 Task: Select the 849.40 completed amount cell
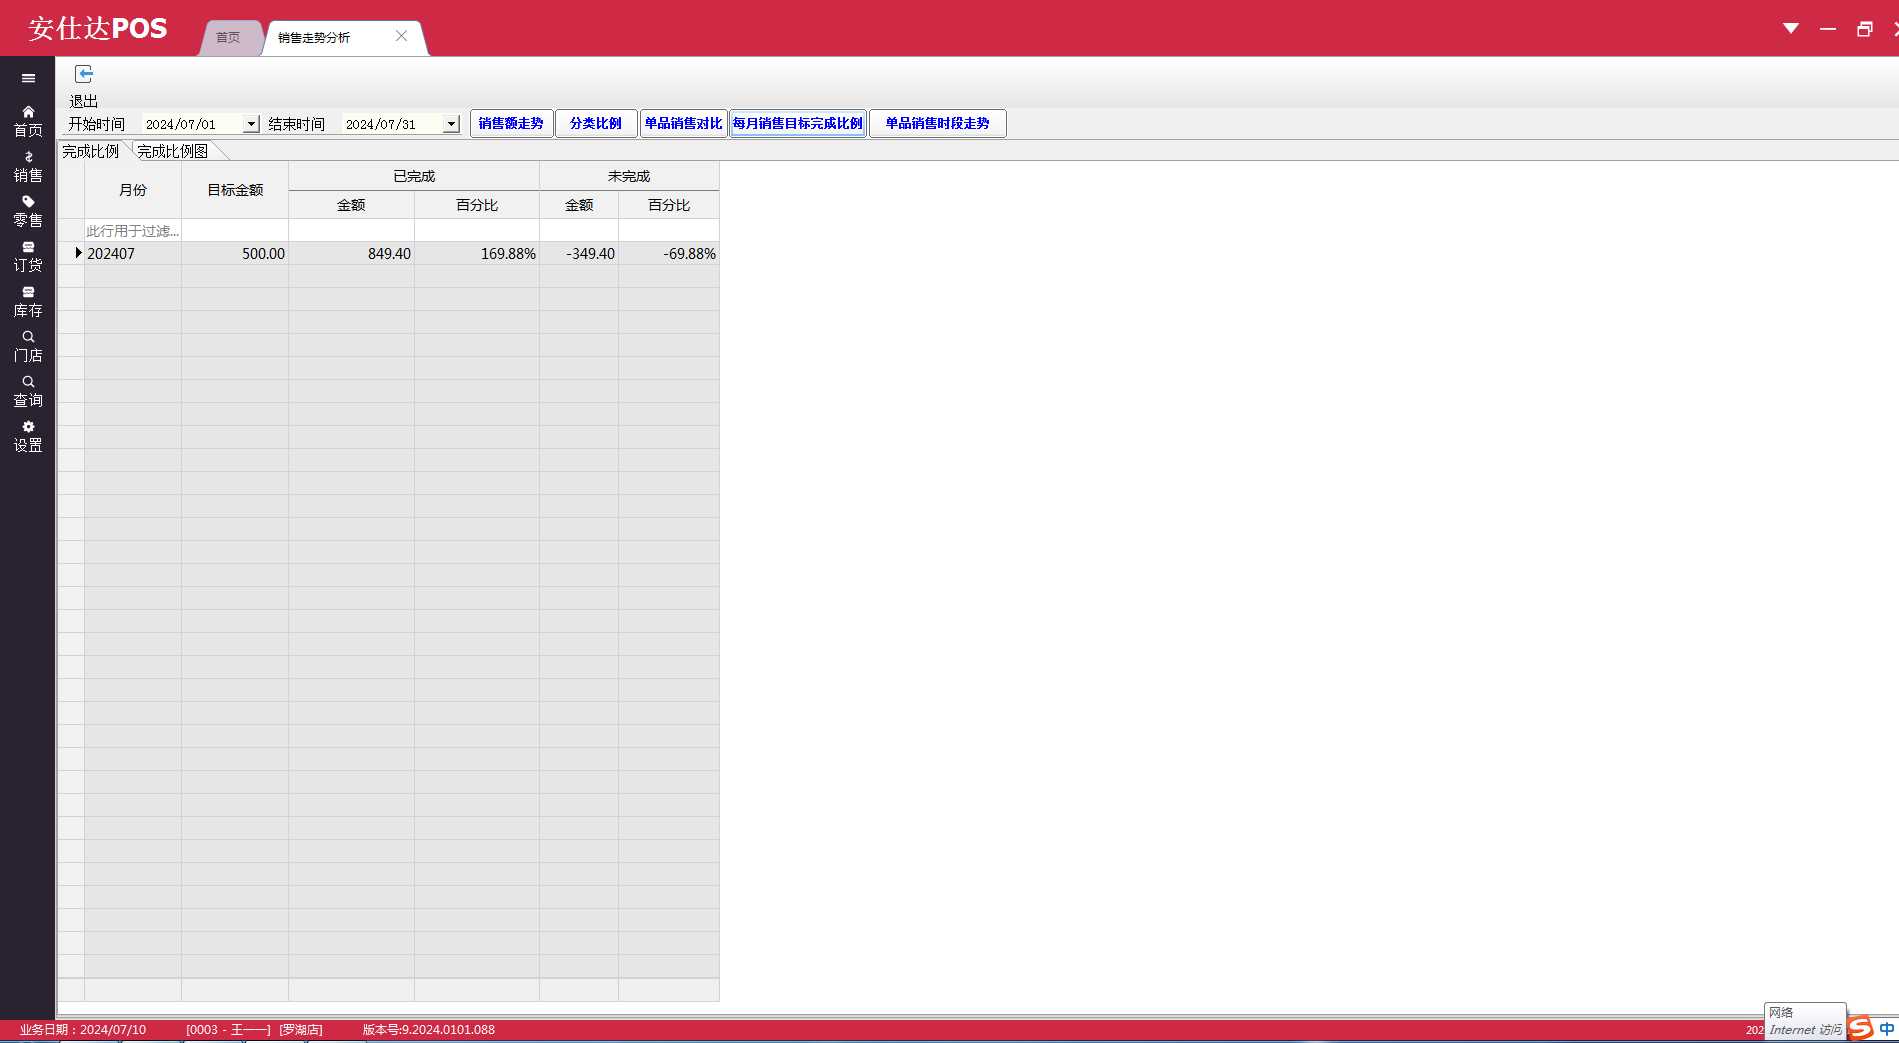[351, 254]
